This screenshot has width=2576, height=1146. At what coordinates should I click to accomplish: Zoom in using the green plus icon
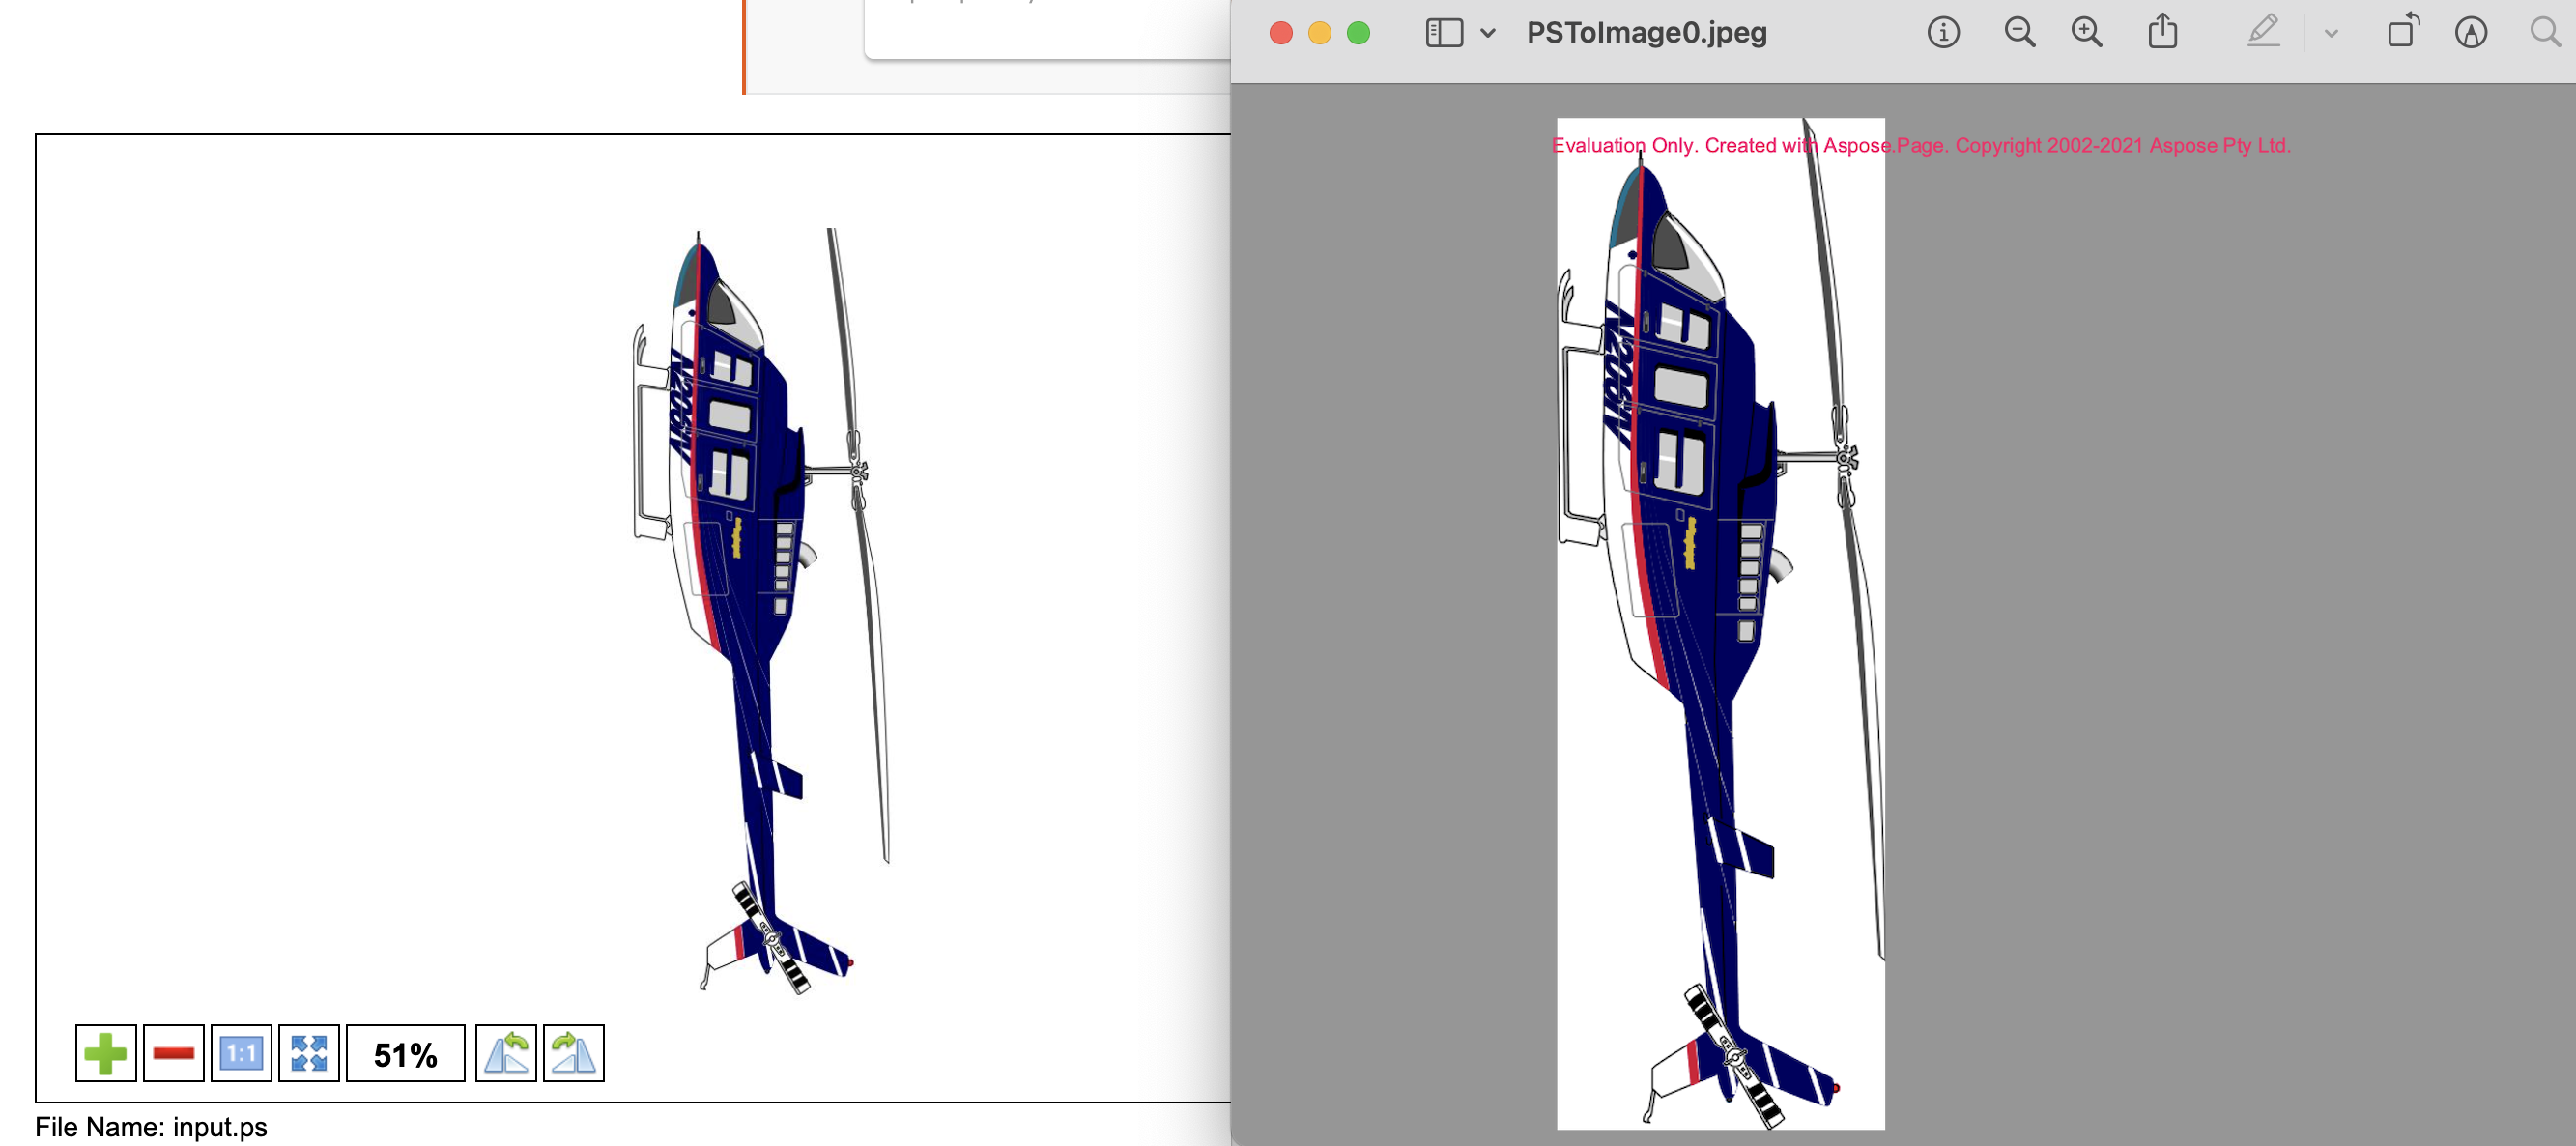(107, 1052)
